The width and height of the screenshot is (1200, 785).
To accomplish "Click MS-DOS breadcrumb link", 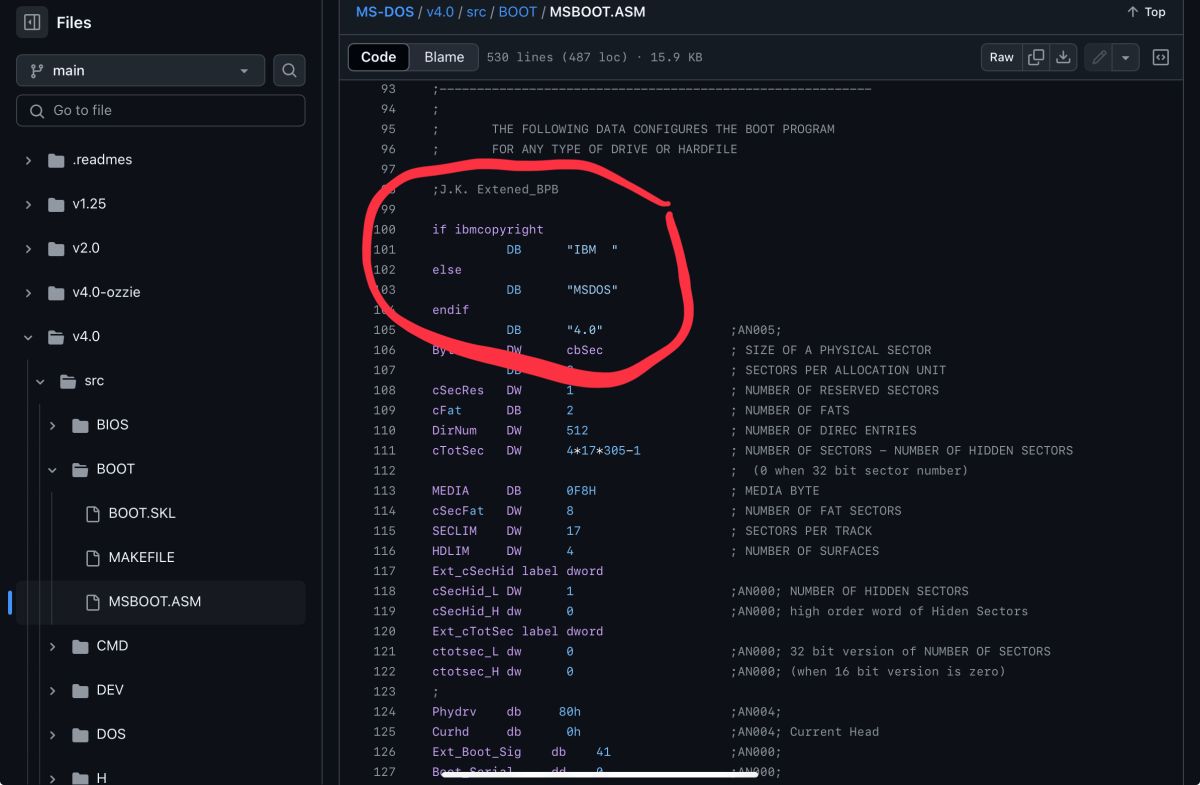I will [385, 12].
